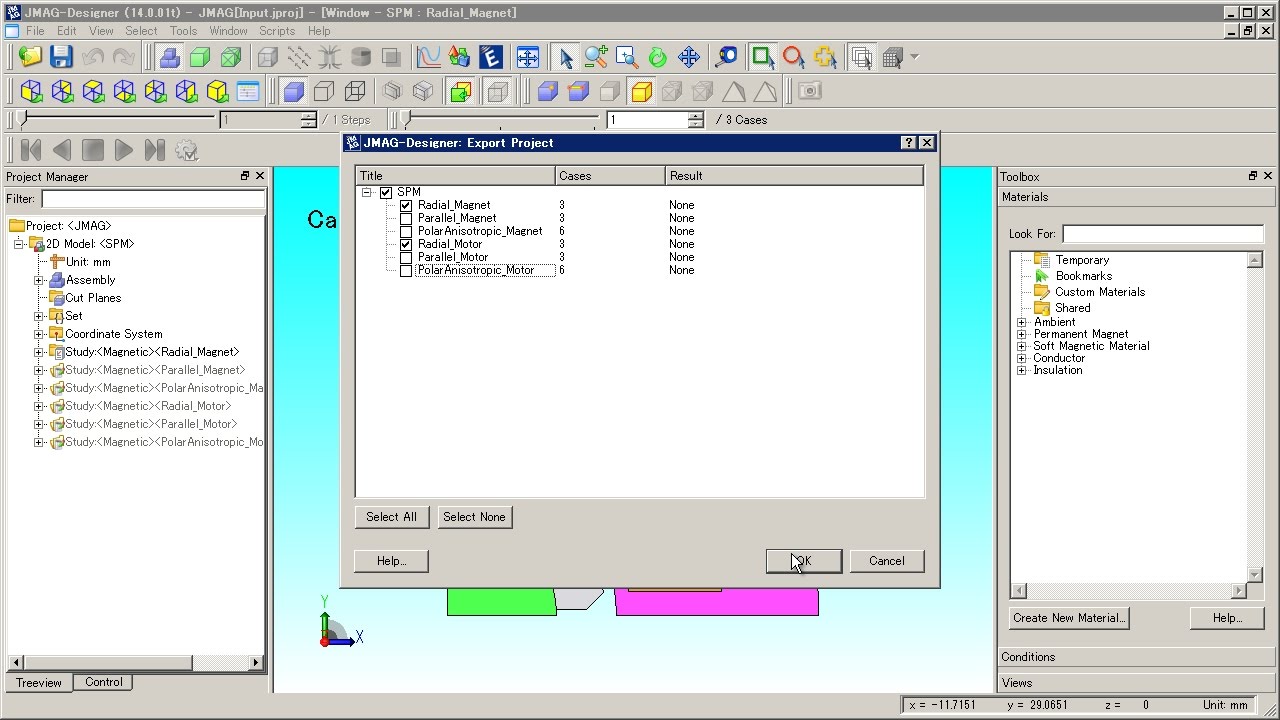Switch to the Control tab

point(104,682)
